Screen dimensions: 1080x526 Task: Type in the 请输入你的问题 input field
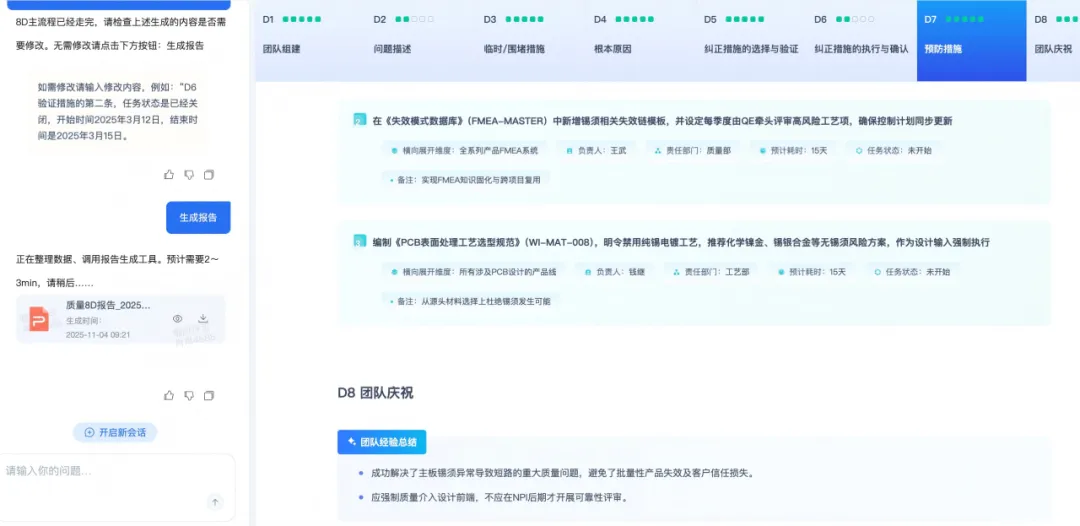(x=110, y=471)
